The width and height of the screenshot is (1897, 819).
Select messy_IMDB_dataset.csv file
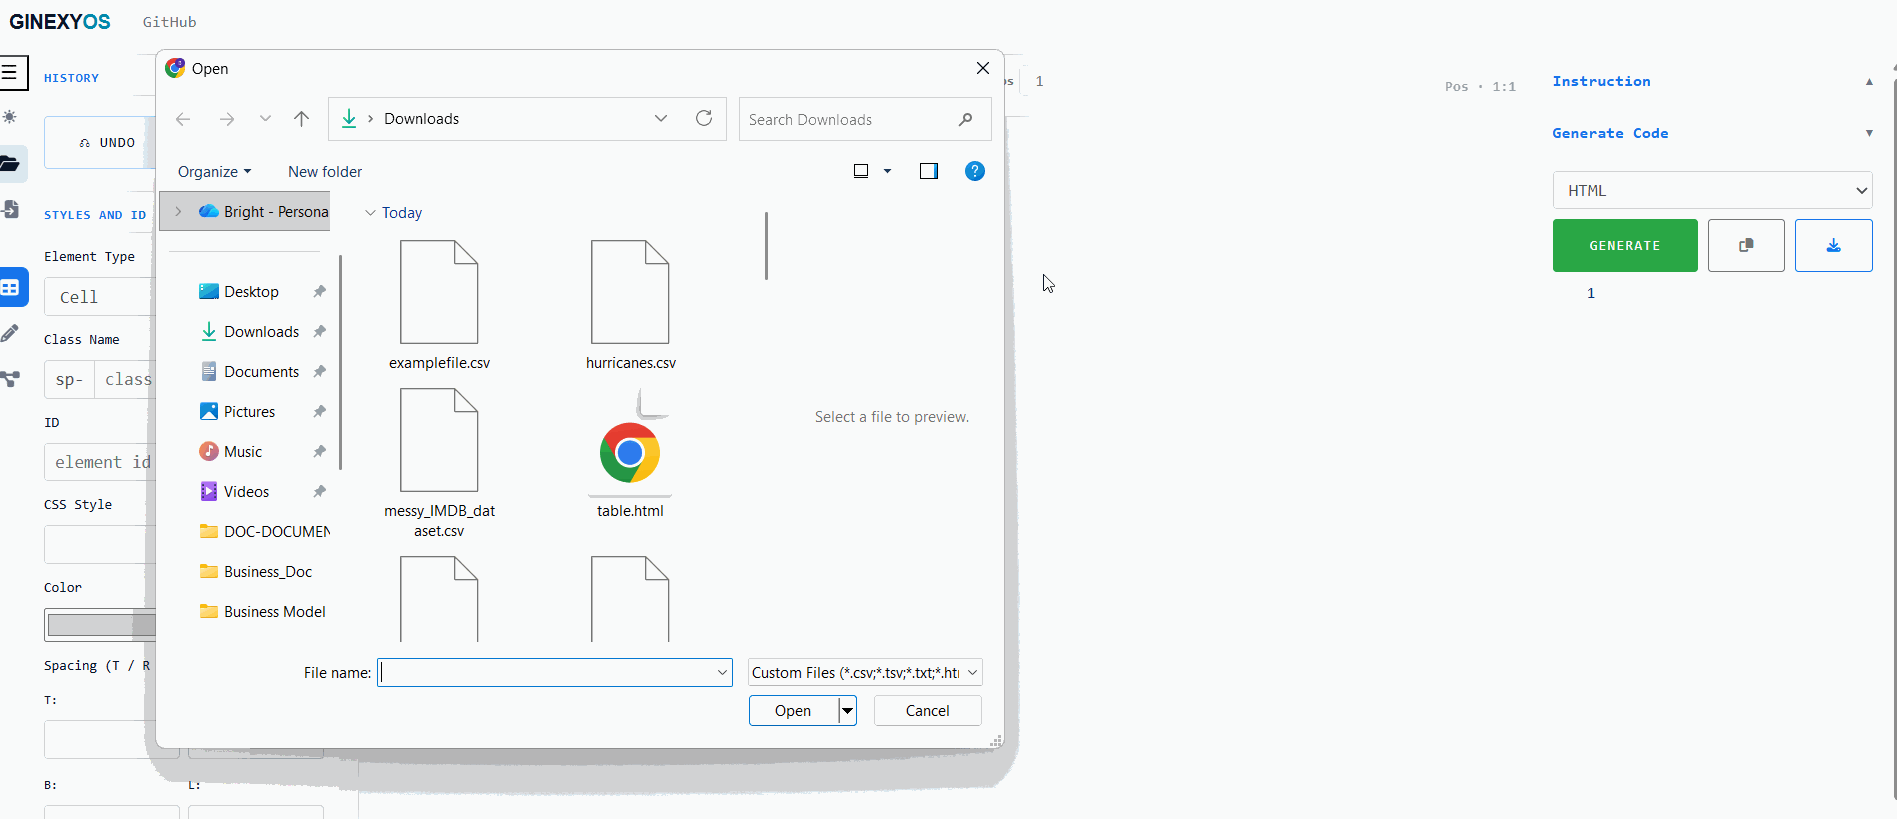(439, 464)
